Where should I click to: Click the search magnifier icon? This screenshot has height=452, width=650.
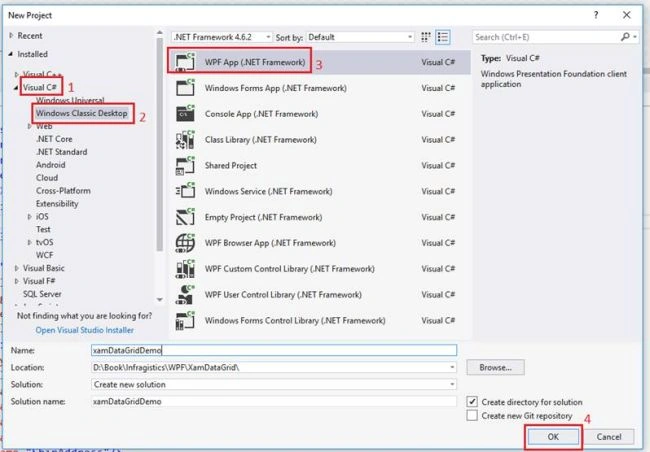625,37
